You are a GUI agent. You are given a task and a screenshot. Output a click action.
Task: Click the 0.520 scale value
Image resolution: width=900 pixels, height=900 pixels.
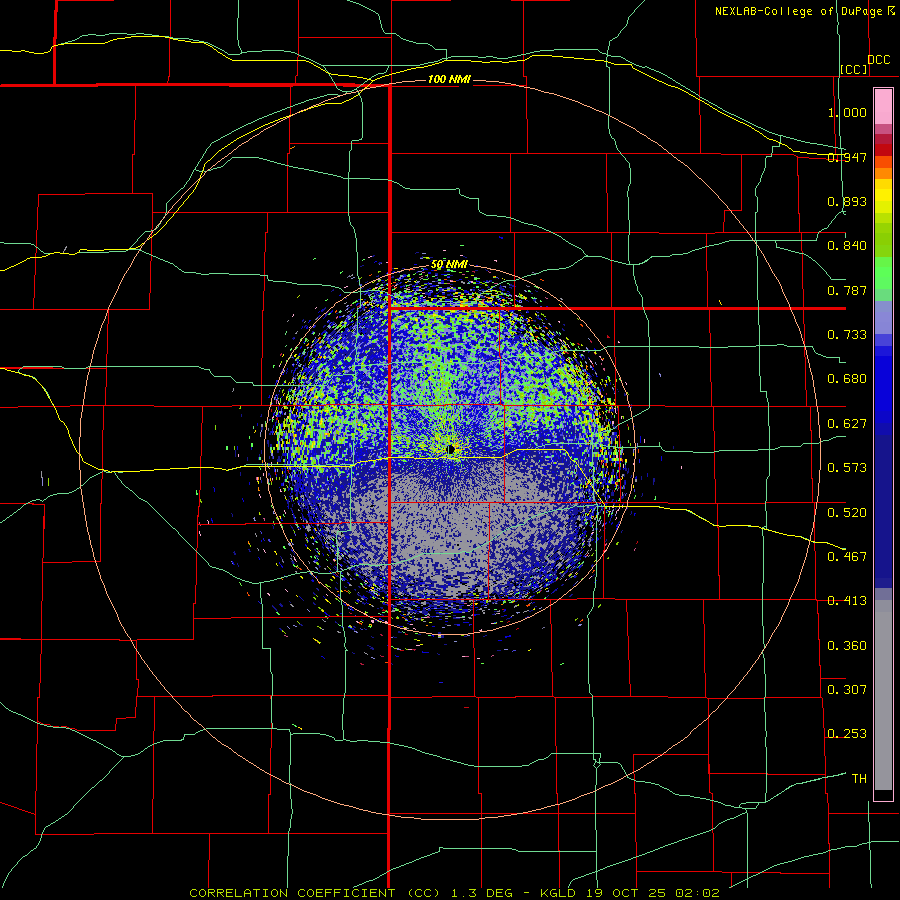click(x=847, y=513)
